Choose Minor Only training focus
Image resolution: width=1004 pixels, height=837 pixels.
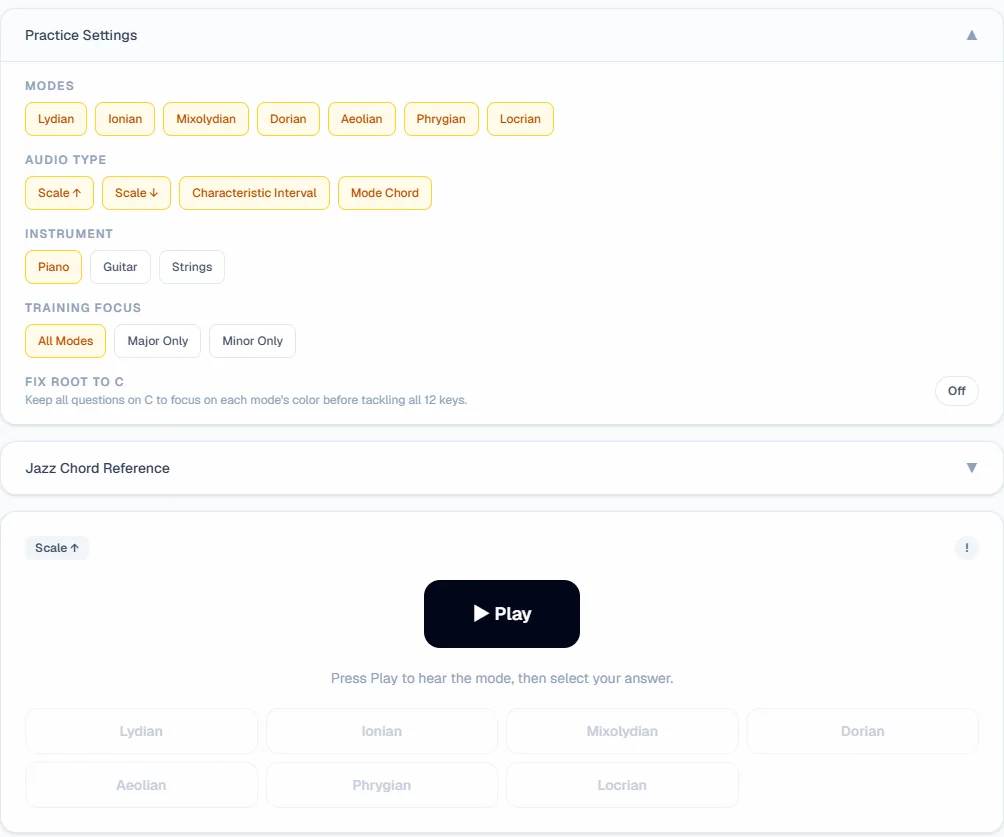[252, 341]
